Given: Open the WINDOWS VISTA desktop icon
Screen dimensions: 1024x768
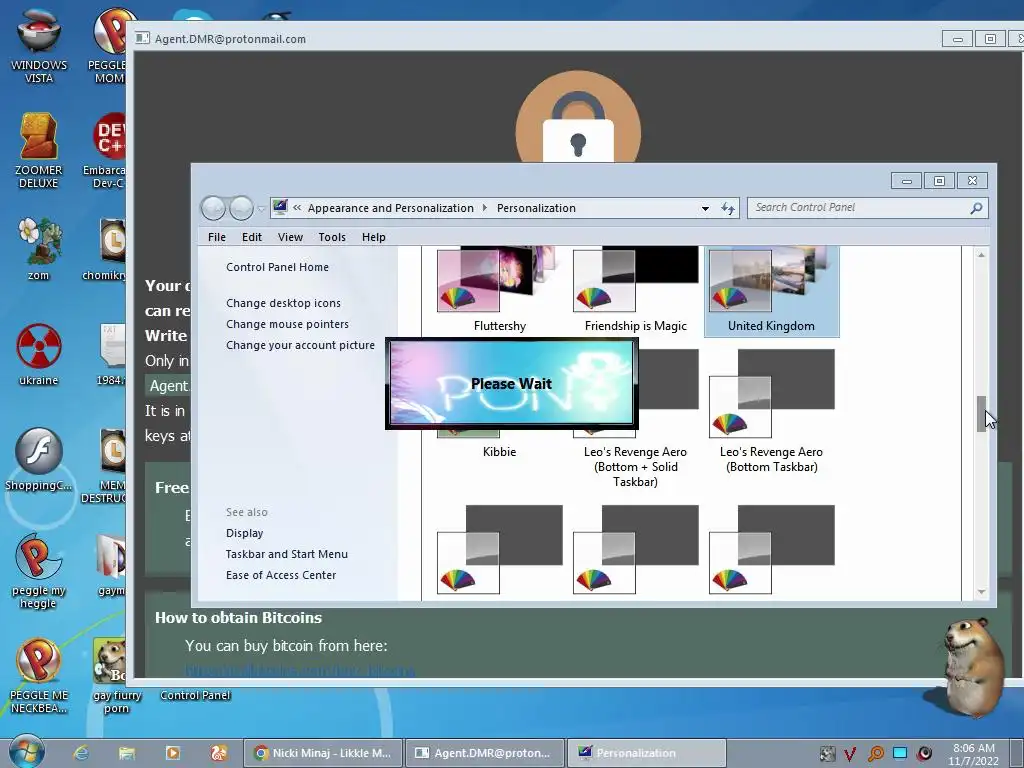Looking at the screenshot, I should (39, 46).
